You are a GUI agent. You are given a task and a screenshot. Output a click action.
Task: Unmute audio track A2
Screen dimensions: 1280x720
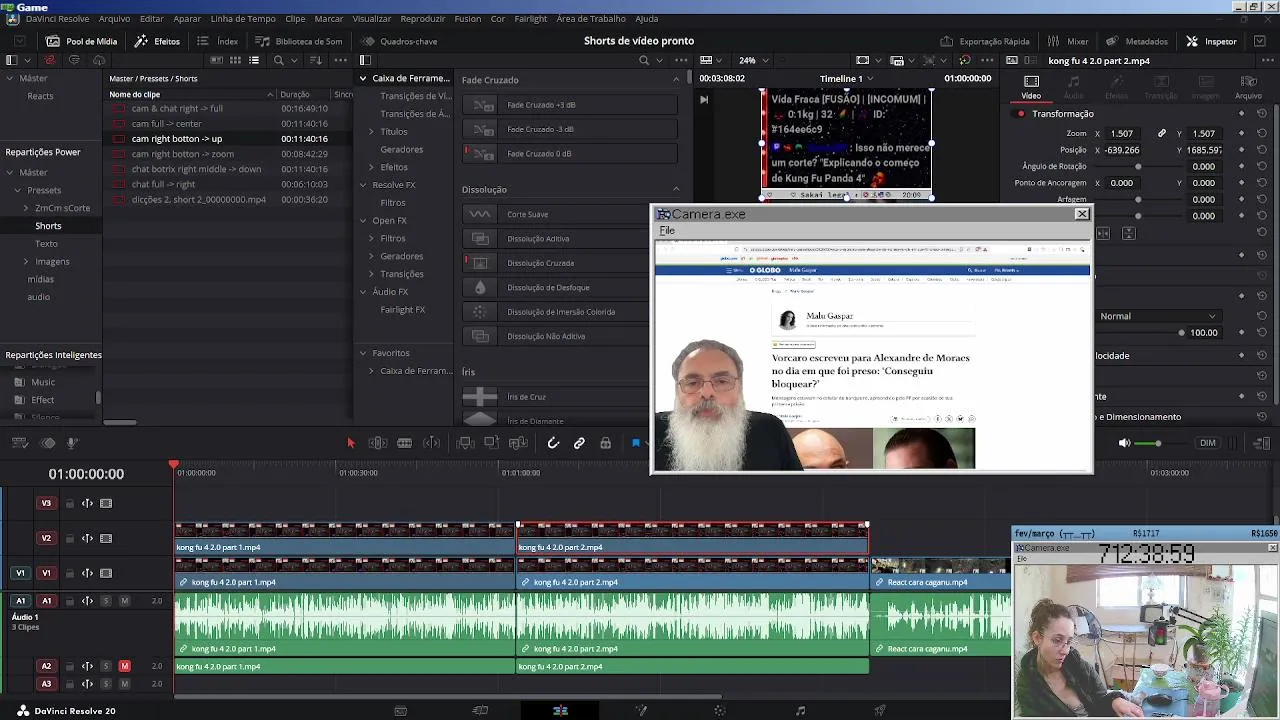(x=124, y=666)
